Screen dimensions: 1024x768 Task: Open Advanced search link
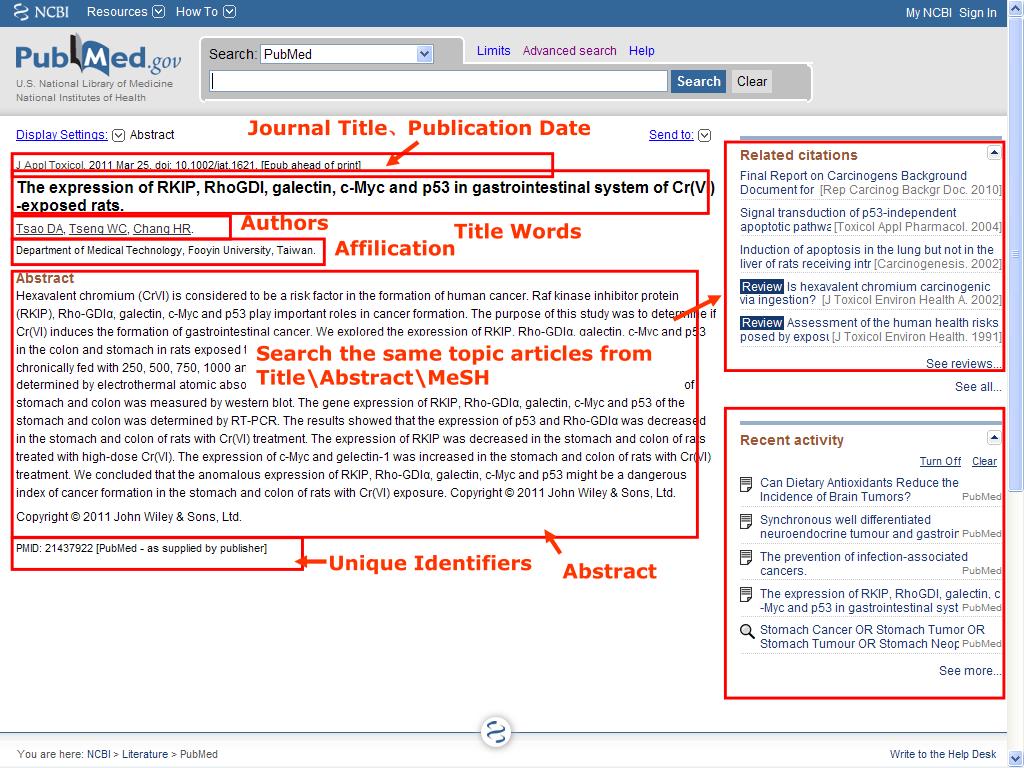pos(569,51)
